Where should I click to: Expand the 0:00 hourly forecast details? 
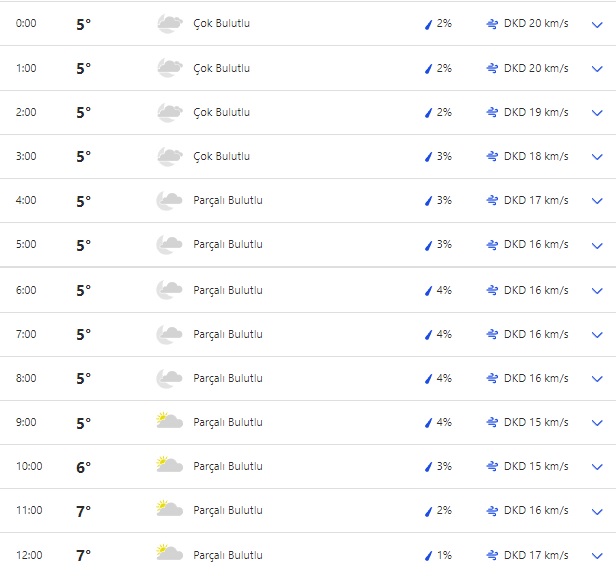click(598, 25)
